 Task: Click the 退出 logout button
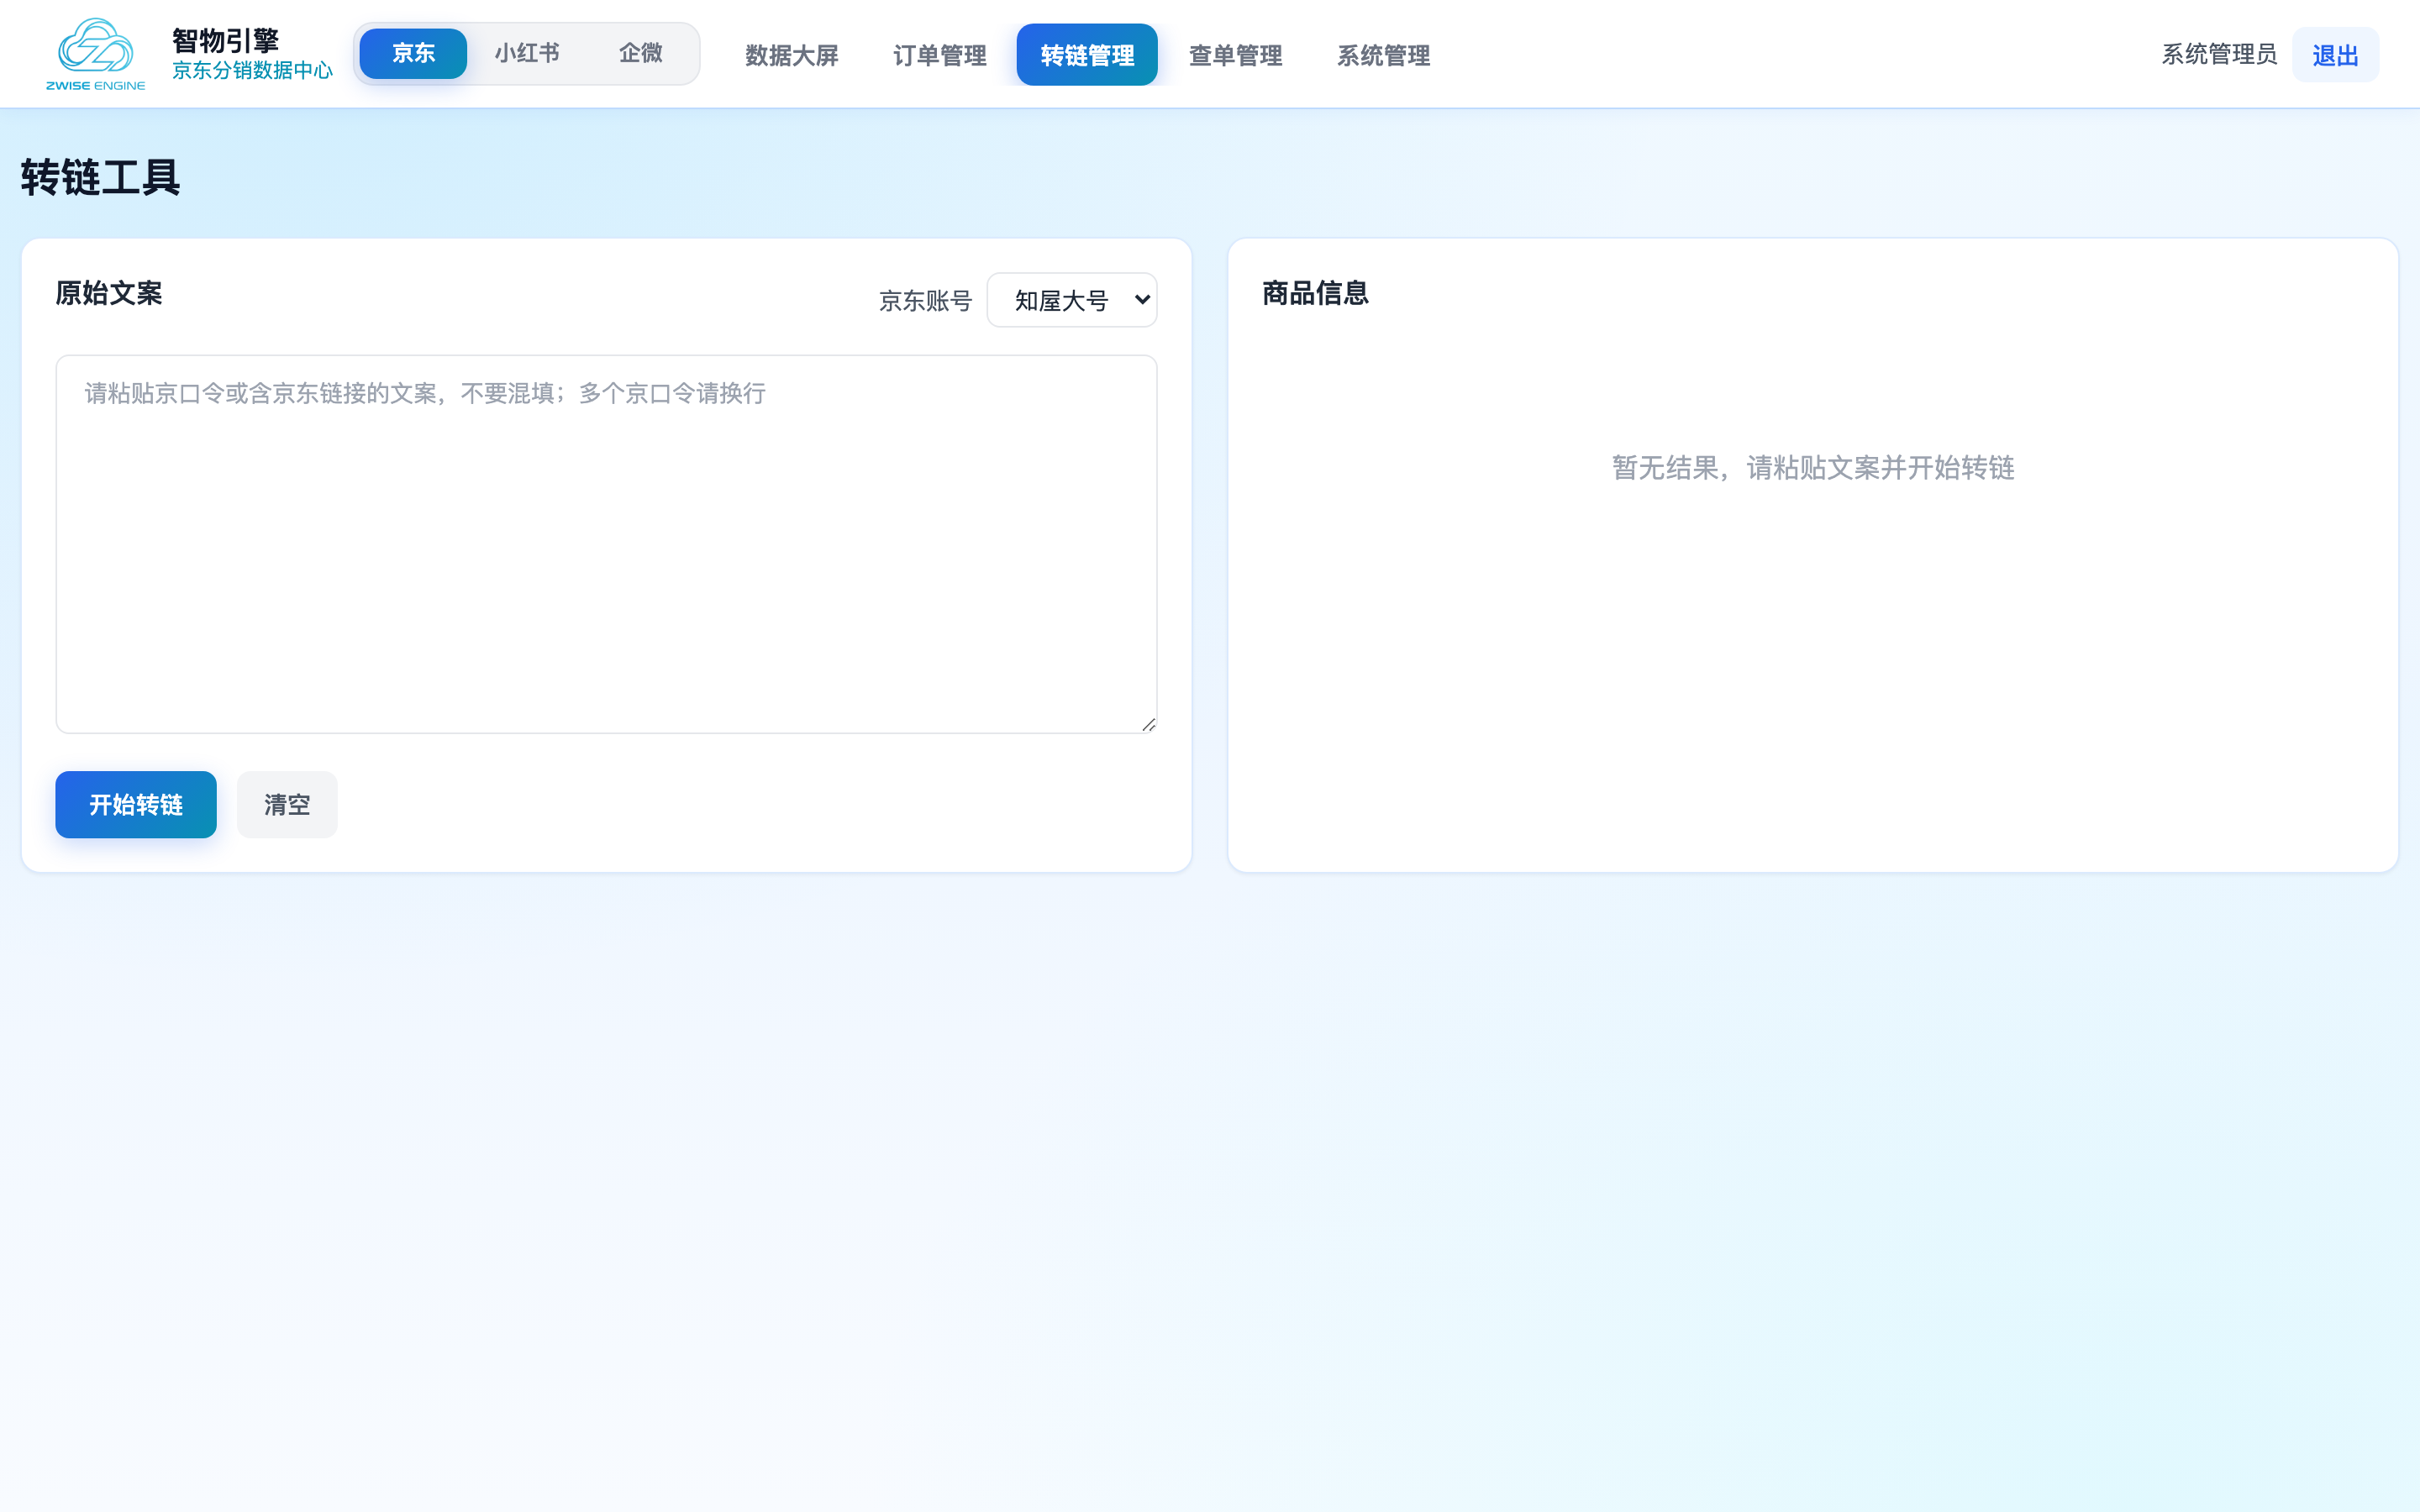(2335, 55)
